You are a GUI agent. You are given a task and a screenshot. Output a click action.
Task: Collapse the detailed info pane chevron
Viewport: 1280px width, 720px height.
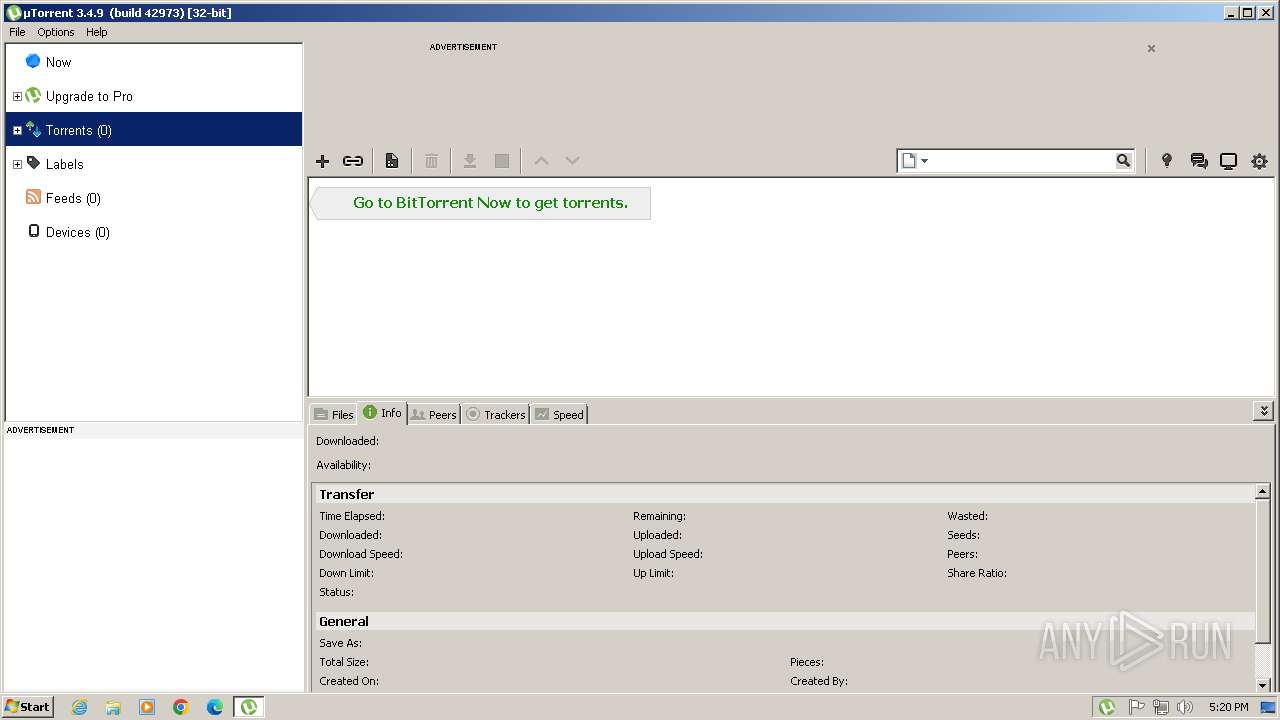click(x=1264, y=411)
